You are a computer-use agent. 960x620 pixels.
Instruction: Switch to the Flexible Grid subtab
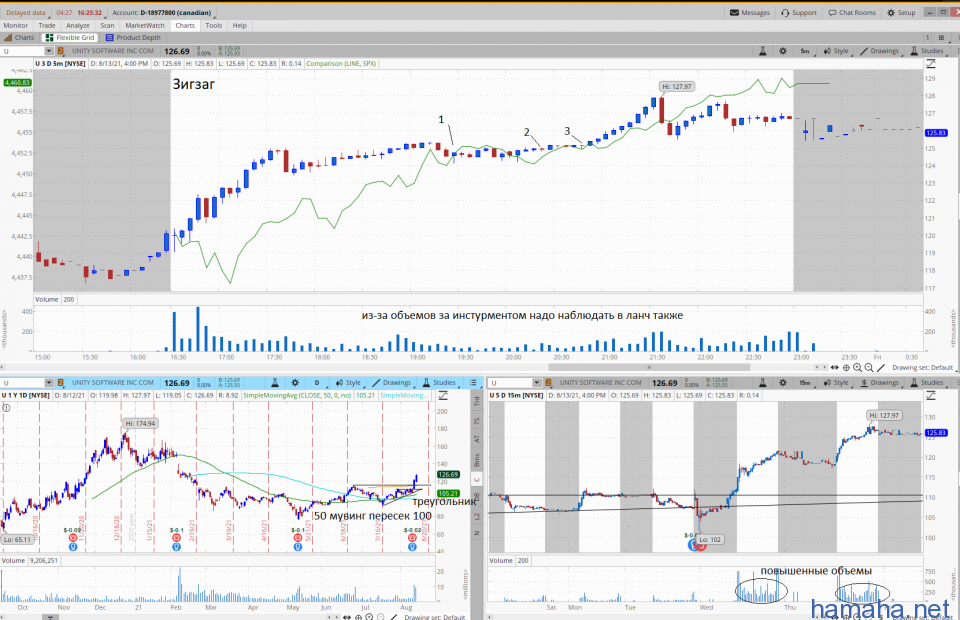tap(70, 38)
